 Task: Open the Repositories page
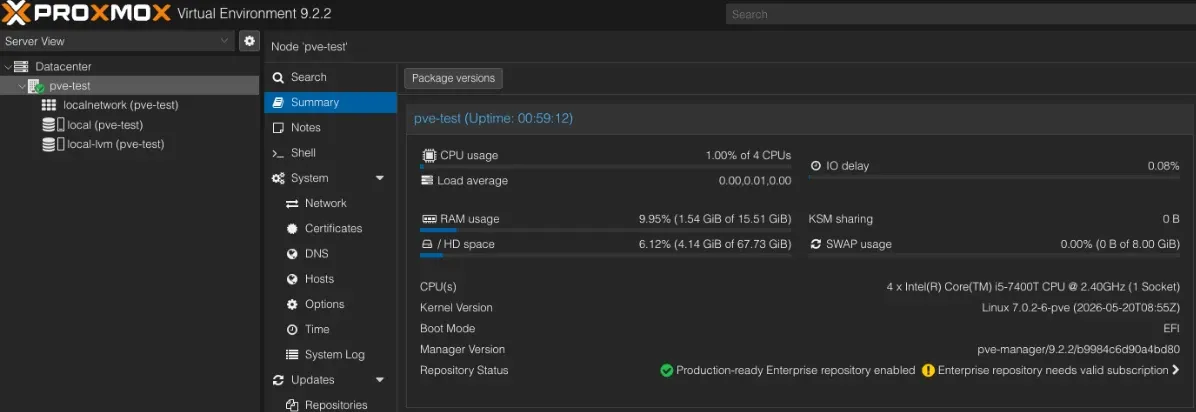tap(330, 405)
